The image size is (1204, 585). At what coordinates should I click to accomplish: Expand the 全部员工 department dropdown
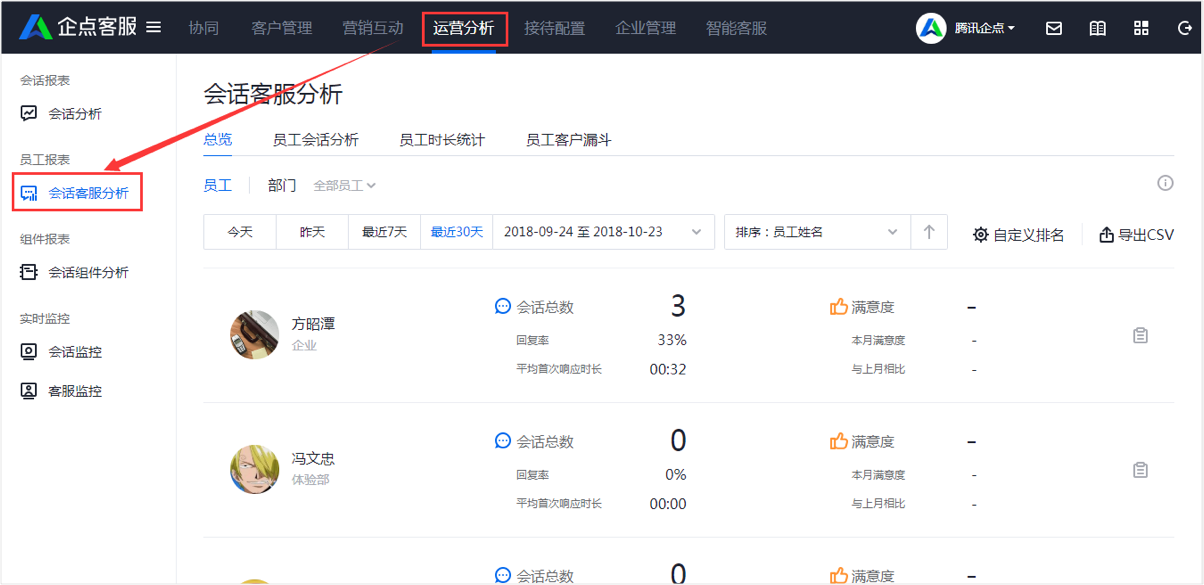click(344, 184)
